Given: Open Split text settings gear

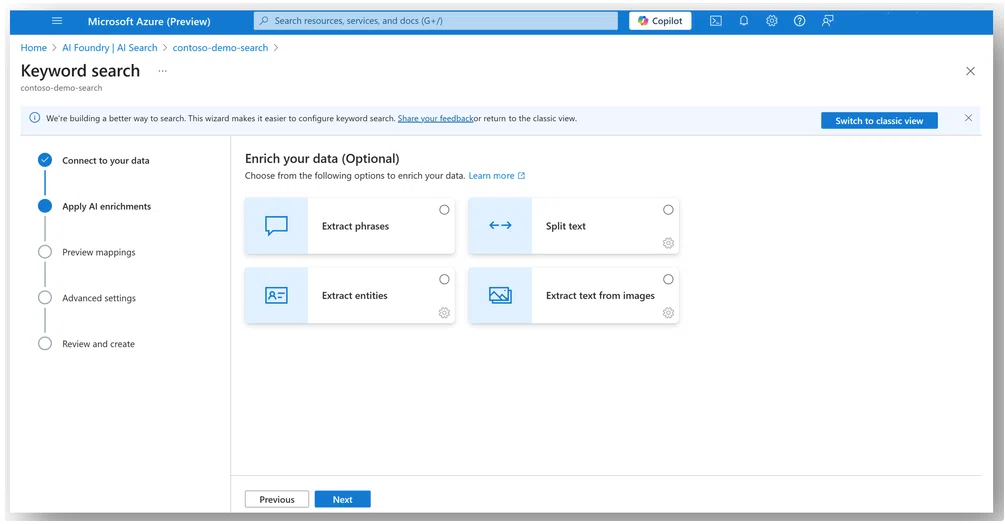Looking at the screenshot, I should [668, 243].
